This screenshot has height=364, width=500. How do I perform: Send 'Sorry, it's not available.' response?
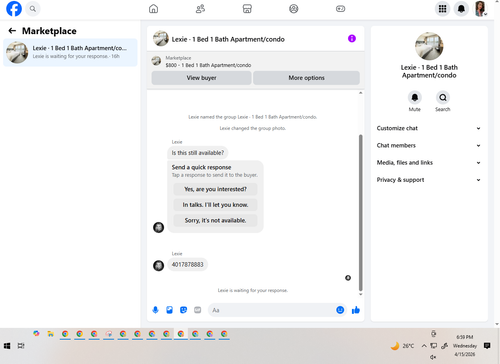pos(215,220)
